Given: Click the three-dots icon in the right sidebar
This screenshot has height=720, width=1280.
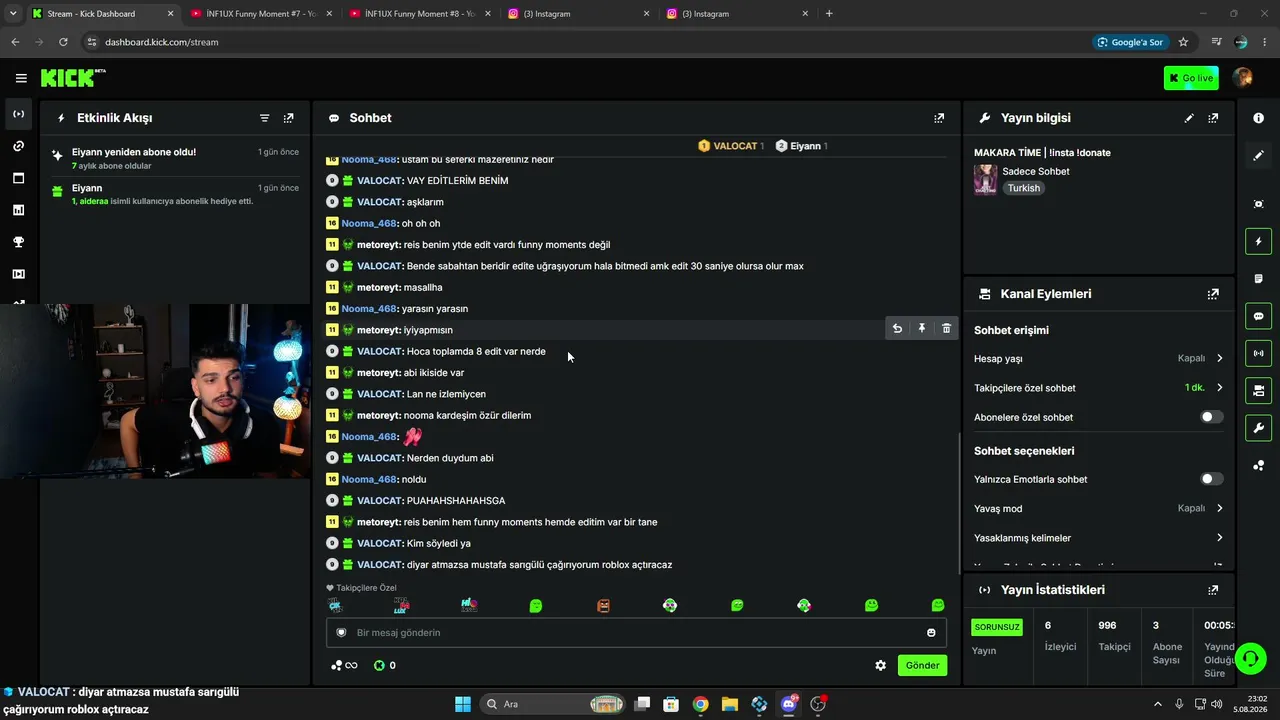Looking at the screenshot, I should tap(1258, 466).
